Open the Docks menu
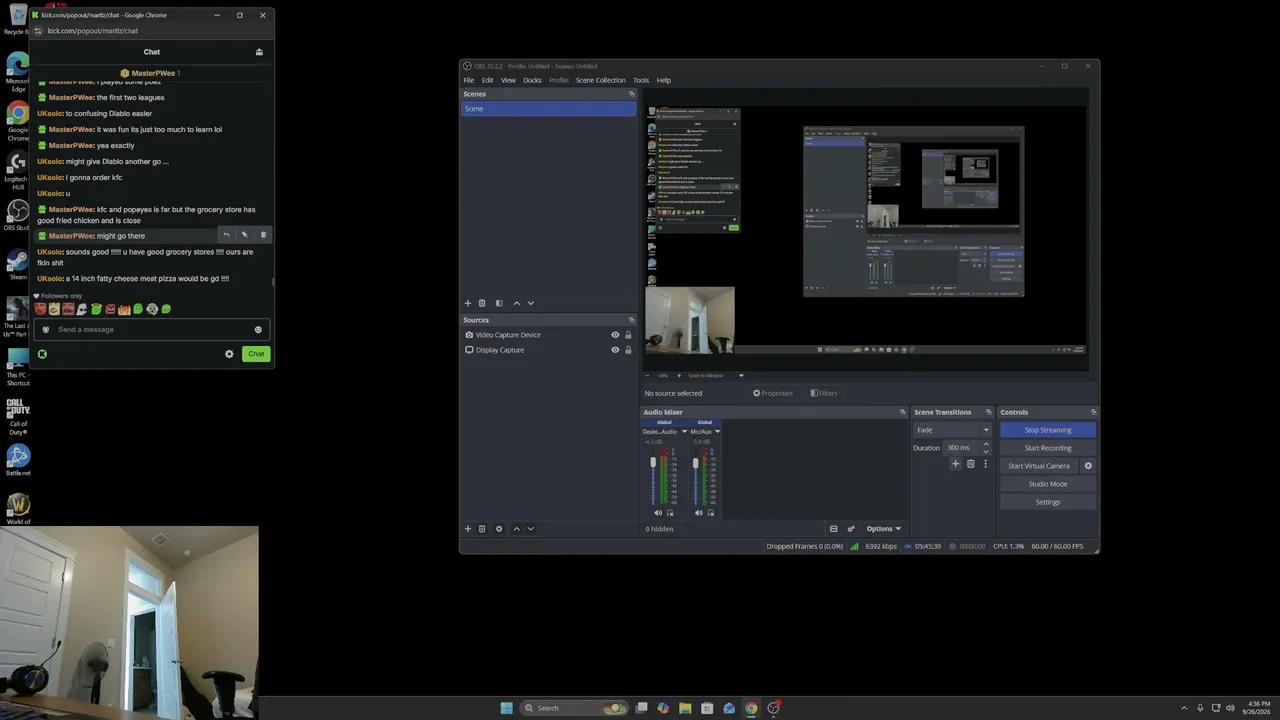Screen dimensions: 1280x720 [532, 80]
